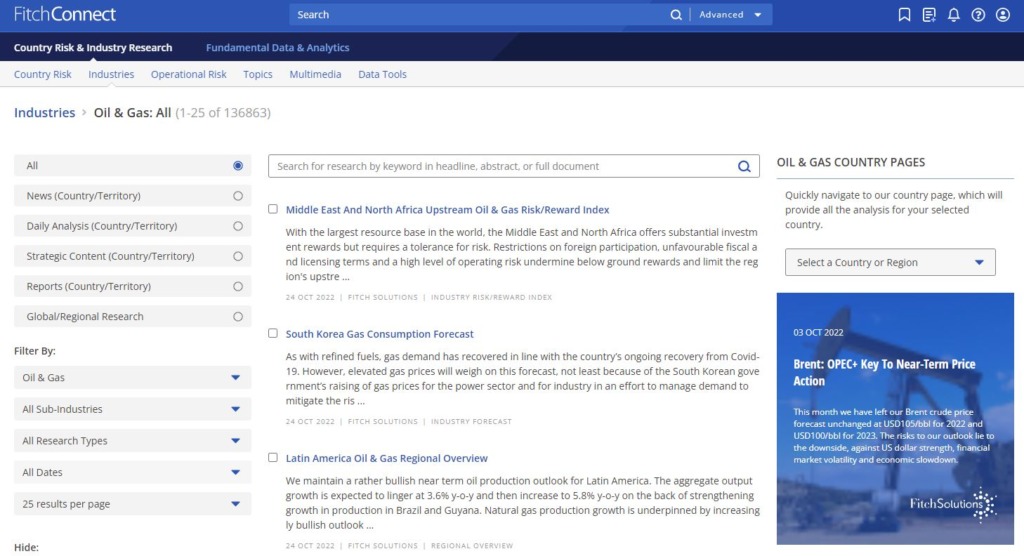The height and width of the screenshot is (556, 1024).
Task: Expand the Advanced search dropdown
Action: [730, 15]
